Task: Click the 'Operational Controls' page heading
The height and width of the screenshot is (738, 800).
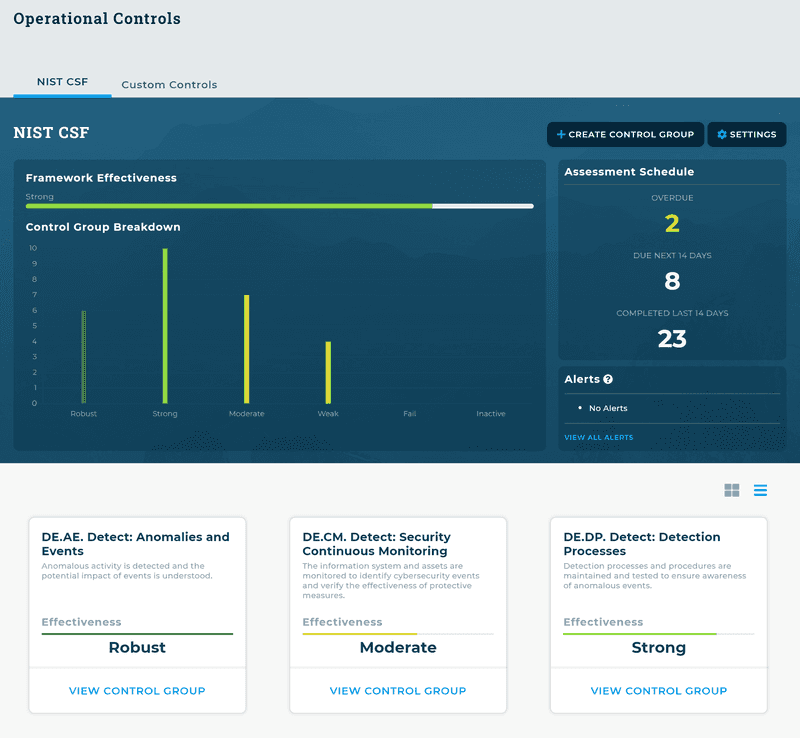Action: click(x=97, y=18)
